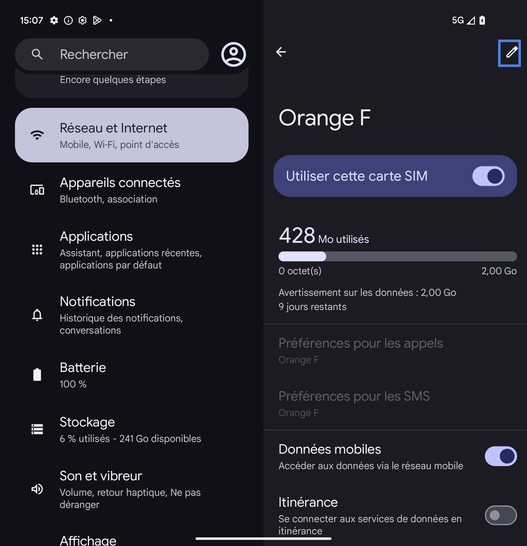Tap the bell icon next to Notifications
The image size is (527, 546).
pyautogui.click(x=37, y=315)
